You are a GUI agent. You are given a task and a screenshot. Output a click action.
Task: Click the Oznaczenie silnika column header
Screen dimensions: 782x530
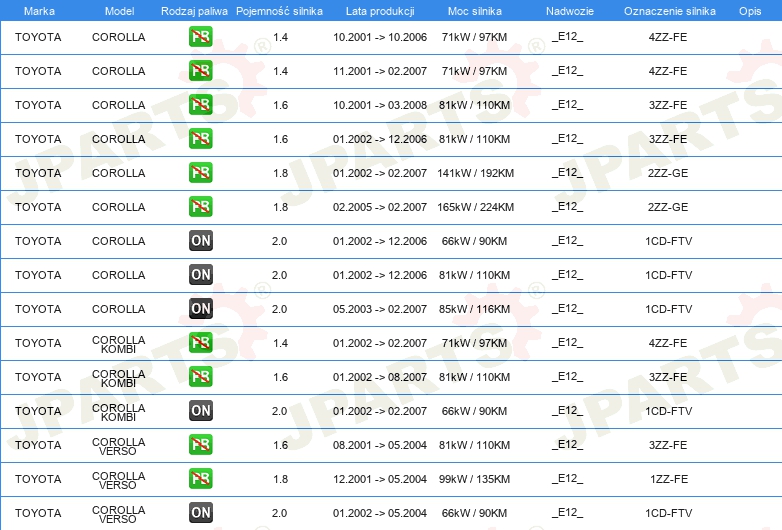(669, 11)
